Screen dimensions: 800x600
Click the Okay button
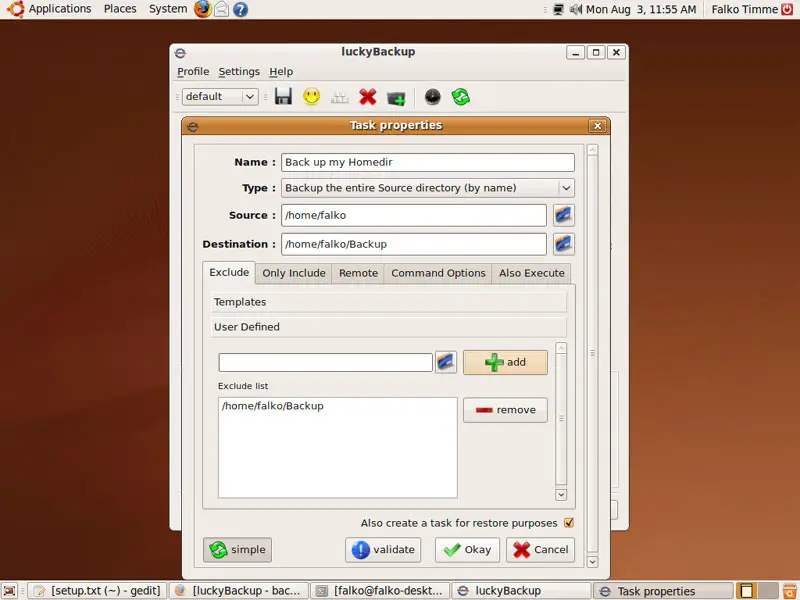[467, 550]
